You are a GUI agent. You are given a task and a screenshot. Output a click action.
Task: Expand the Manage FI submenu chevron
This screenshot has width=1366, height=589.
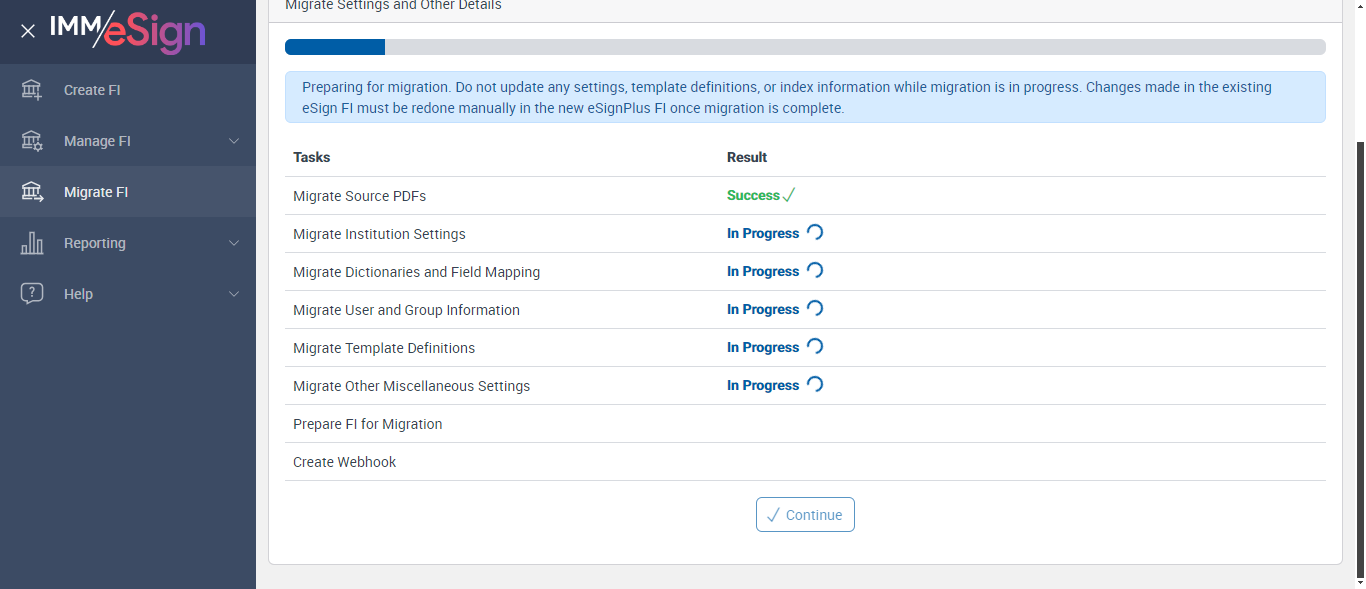234,141
